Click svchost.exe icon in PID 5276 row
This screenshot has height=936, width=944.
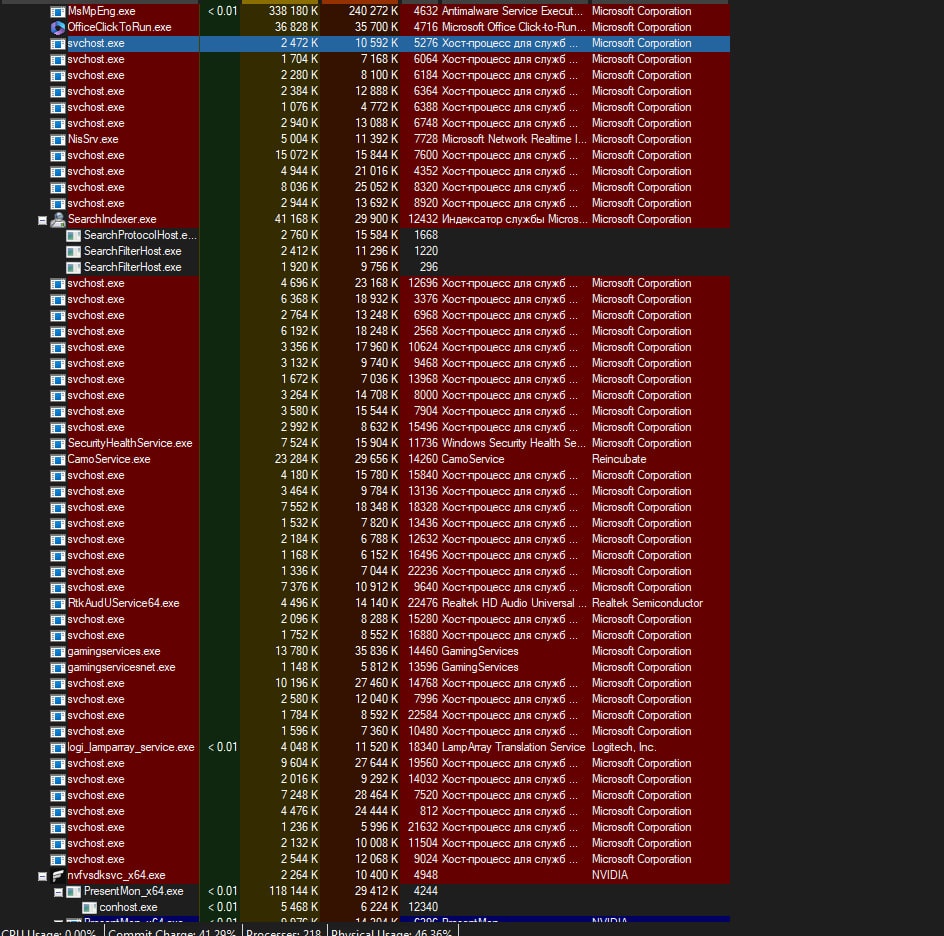click(x=58, y=44)
